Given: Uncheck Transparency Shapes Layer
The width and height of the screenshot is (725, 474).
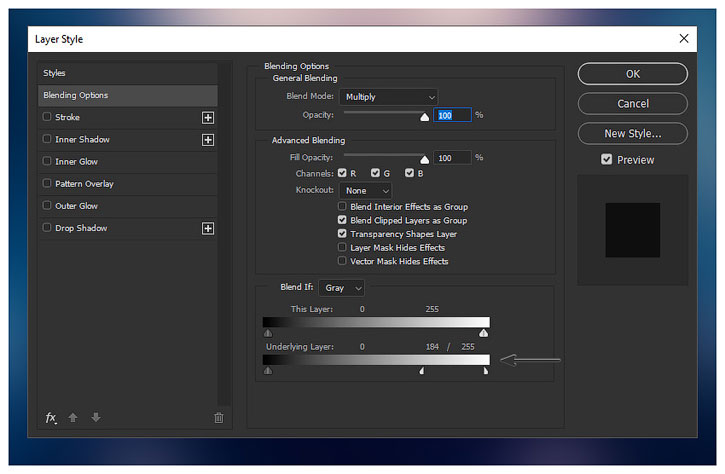Looking at the screenshot, I should tap(342, 234).
